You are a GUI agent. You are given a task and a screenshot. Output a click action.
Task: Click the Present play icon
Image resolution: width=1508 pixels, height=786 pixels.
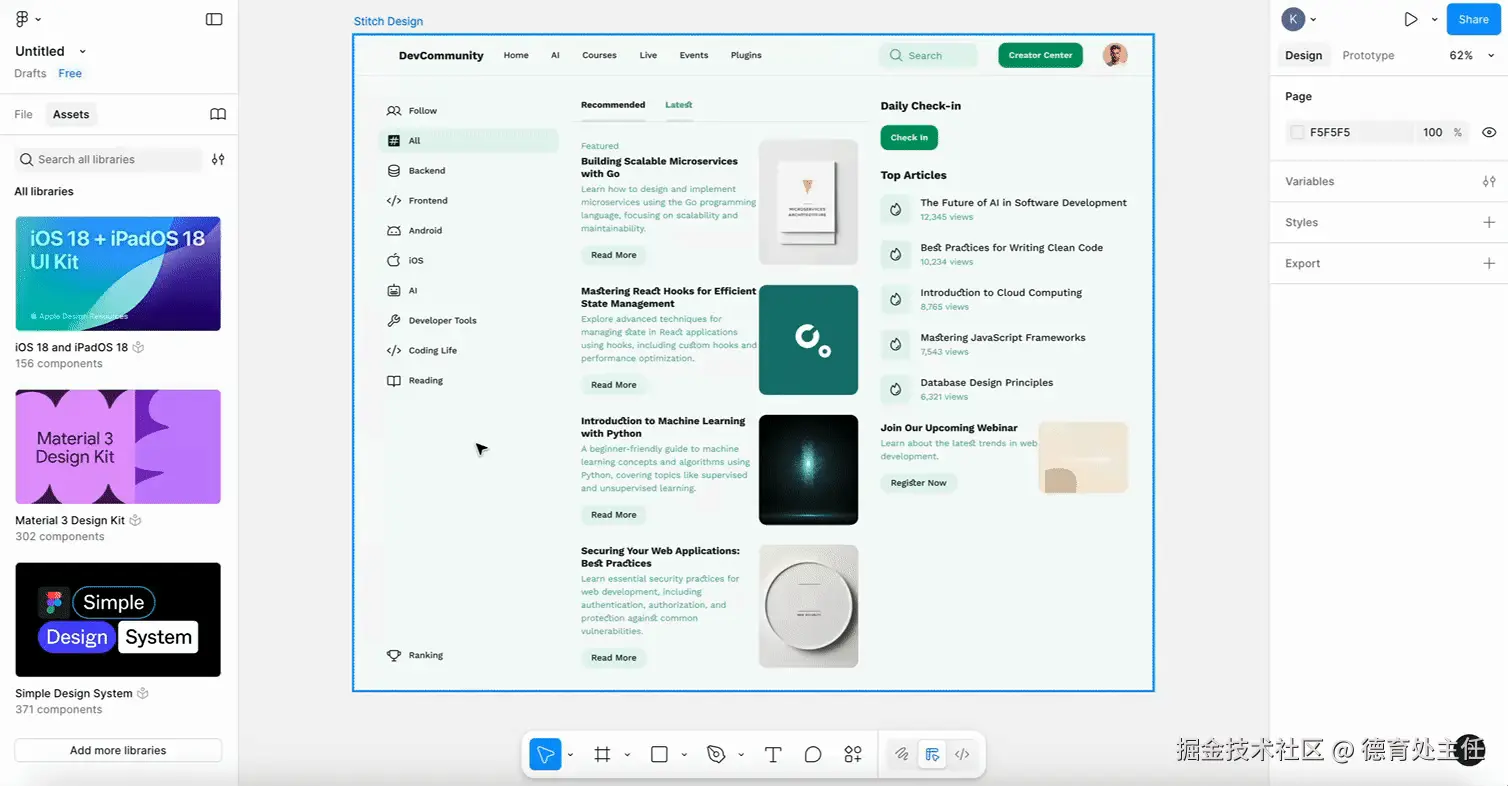(x=1410, y=19)
